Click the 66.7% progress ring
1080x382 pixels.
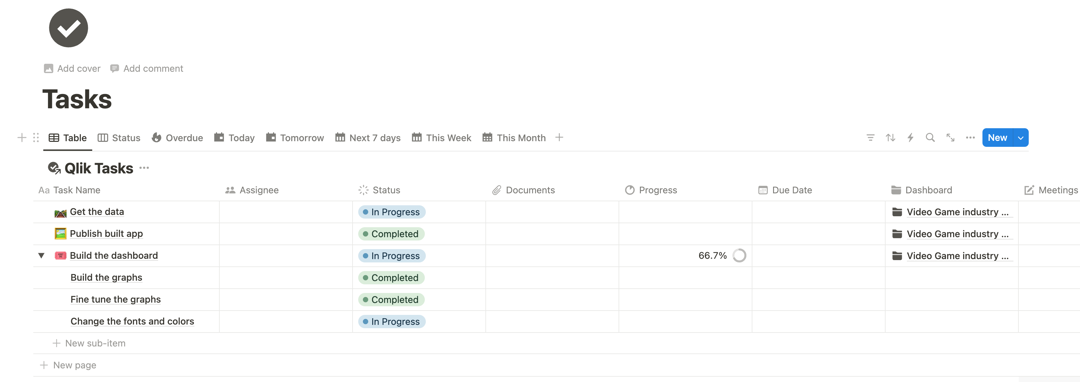coord(739,255)
